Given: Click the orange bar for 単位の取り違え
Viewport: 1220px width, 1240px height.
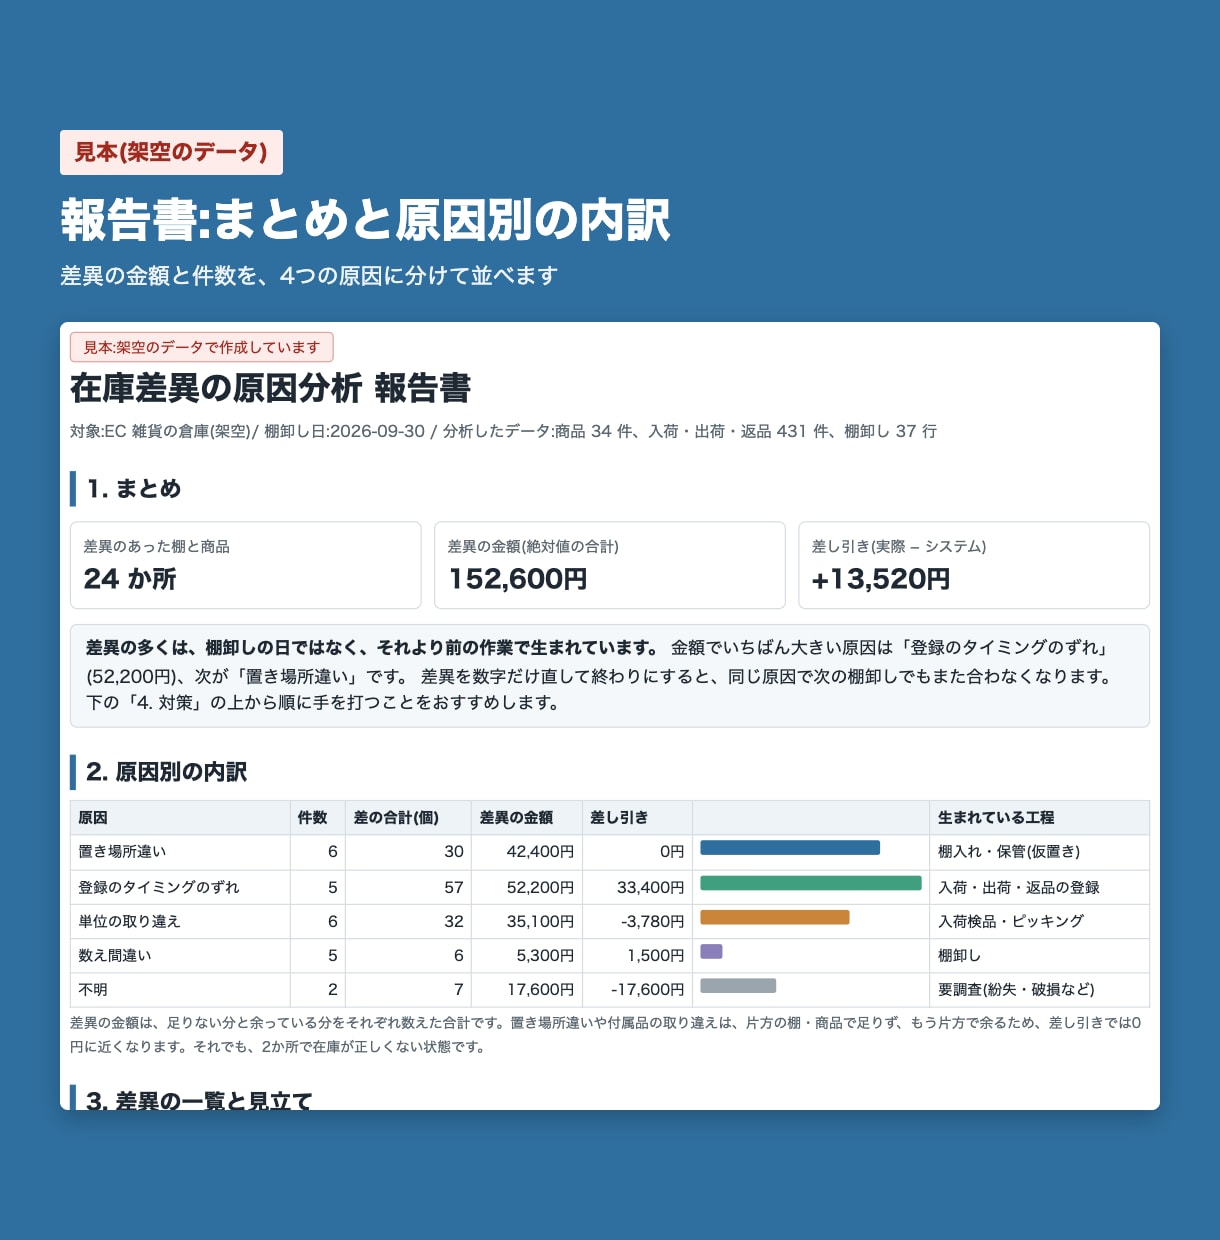Looking at the screenshot, I should point(775,917).
